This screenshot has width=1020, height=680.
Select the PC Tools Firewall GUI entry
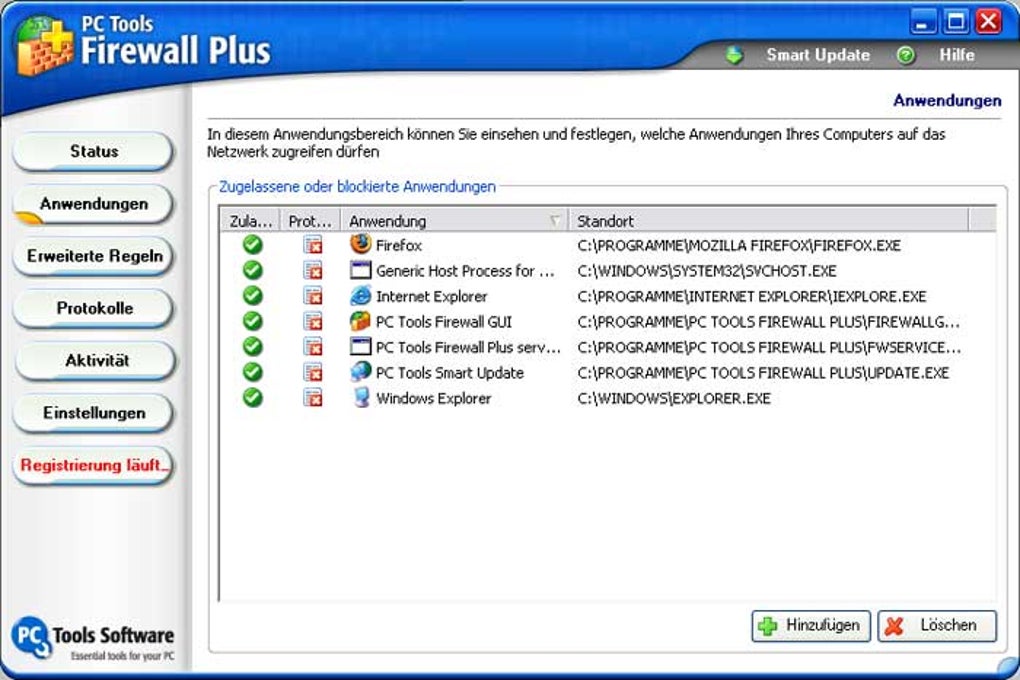coord(444,321)
